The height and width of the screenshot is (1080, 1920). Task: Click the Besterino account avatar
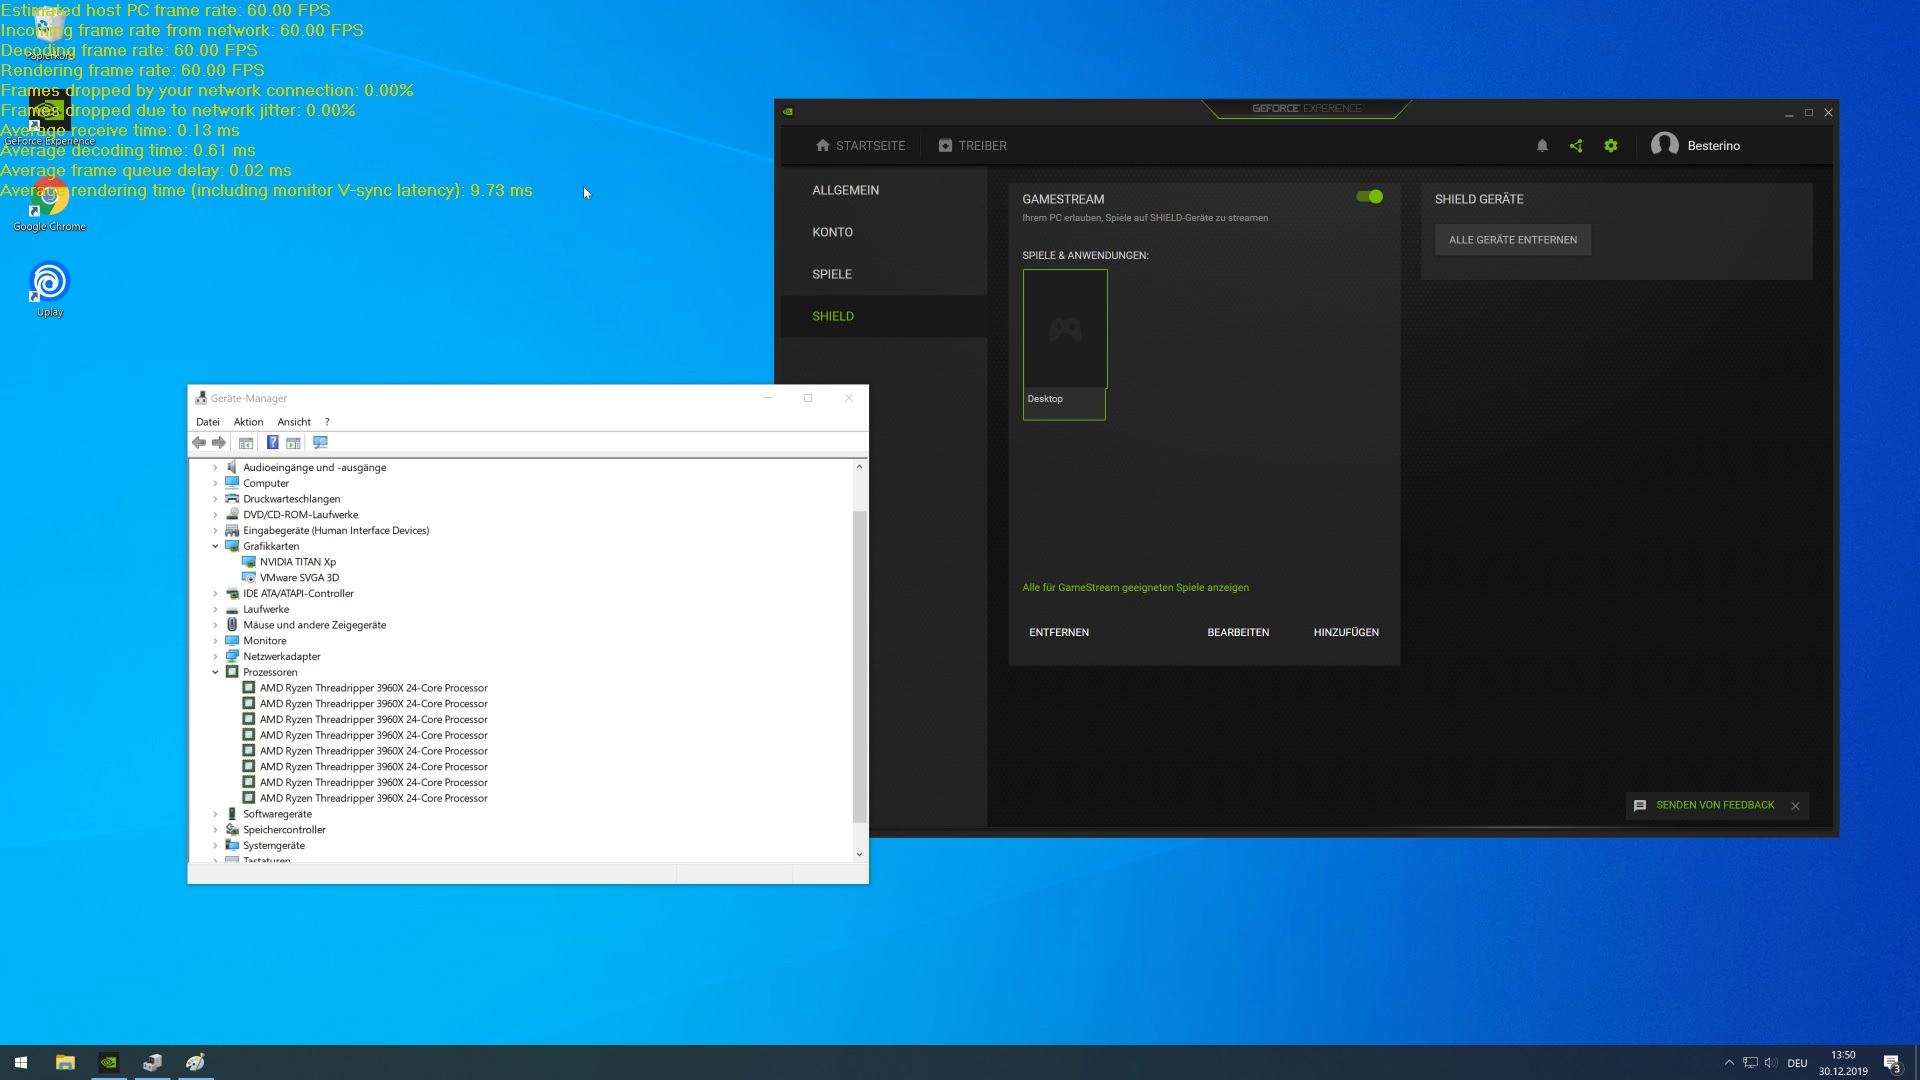(x=1664, y=145)
